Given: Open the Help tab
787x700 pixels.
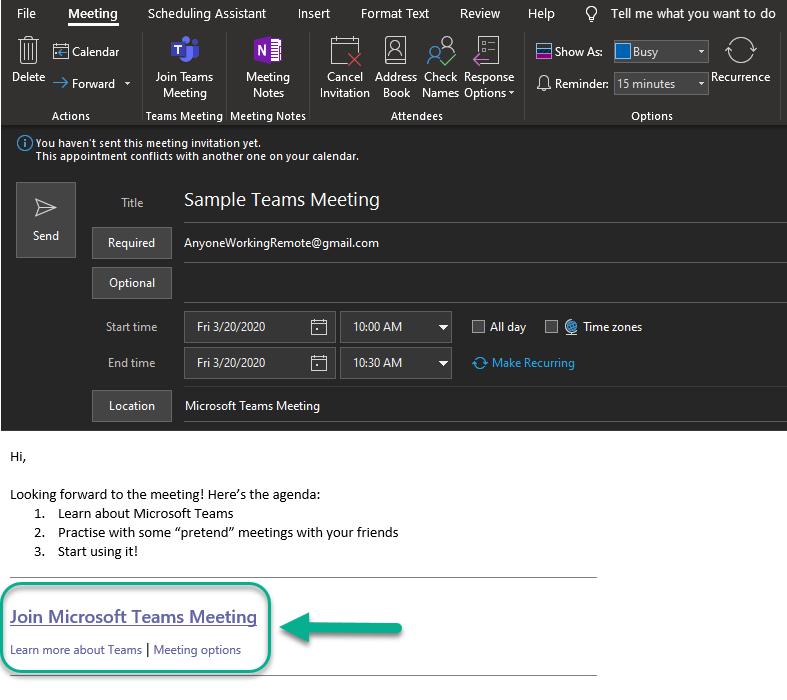Looking at the screenshot, I should pyautogui.click(x=541, y=14).
